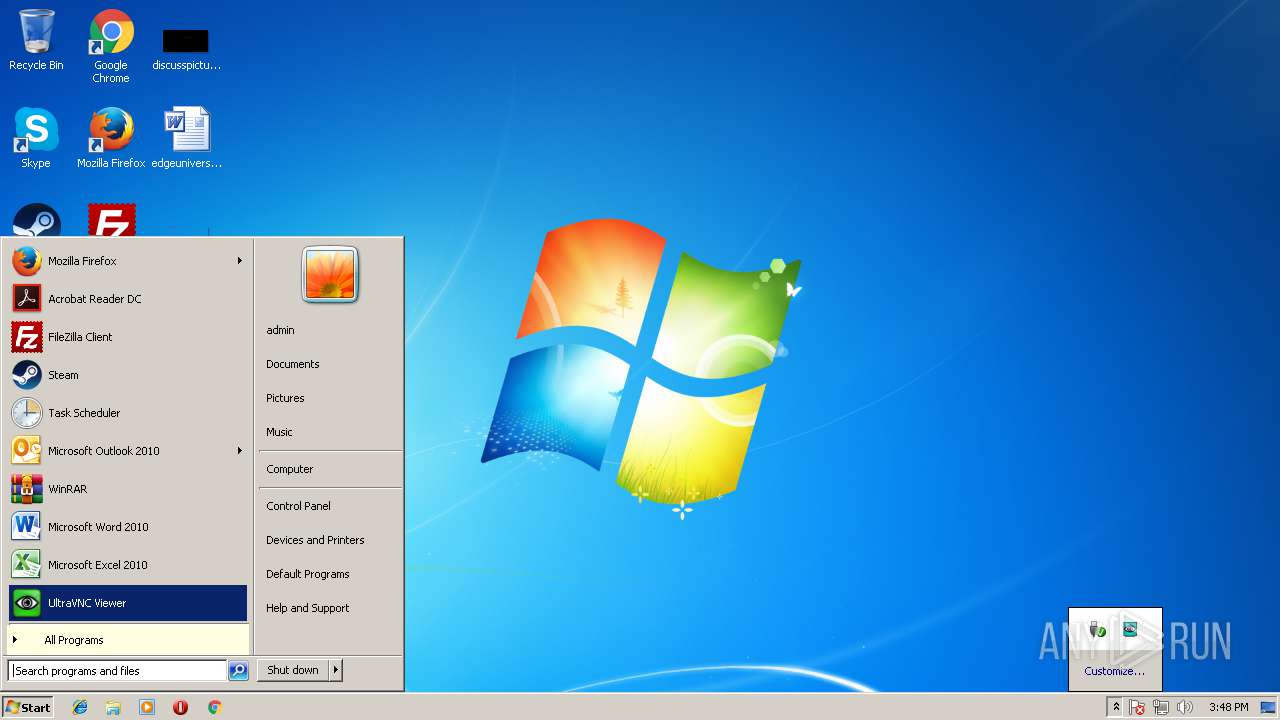Click the Search programs and files box
The height and width of the screenshot is (720, 1280).
pos(117,671)
